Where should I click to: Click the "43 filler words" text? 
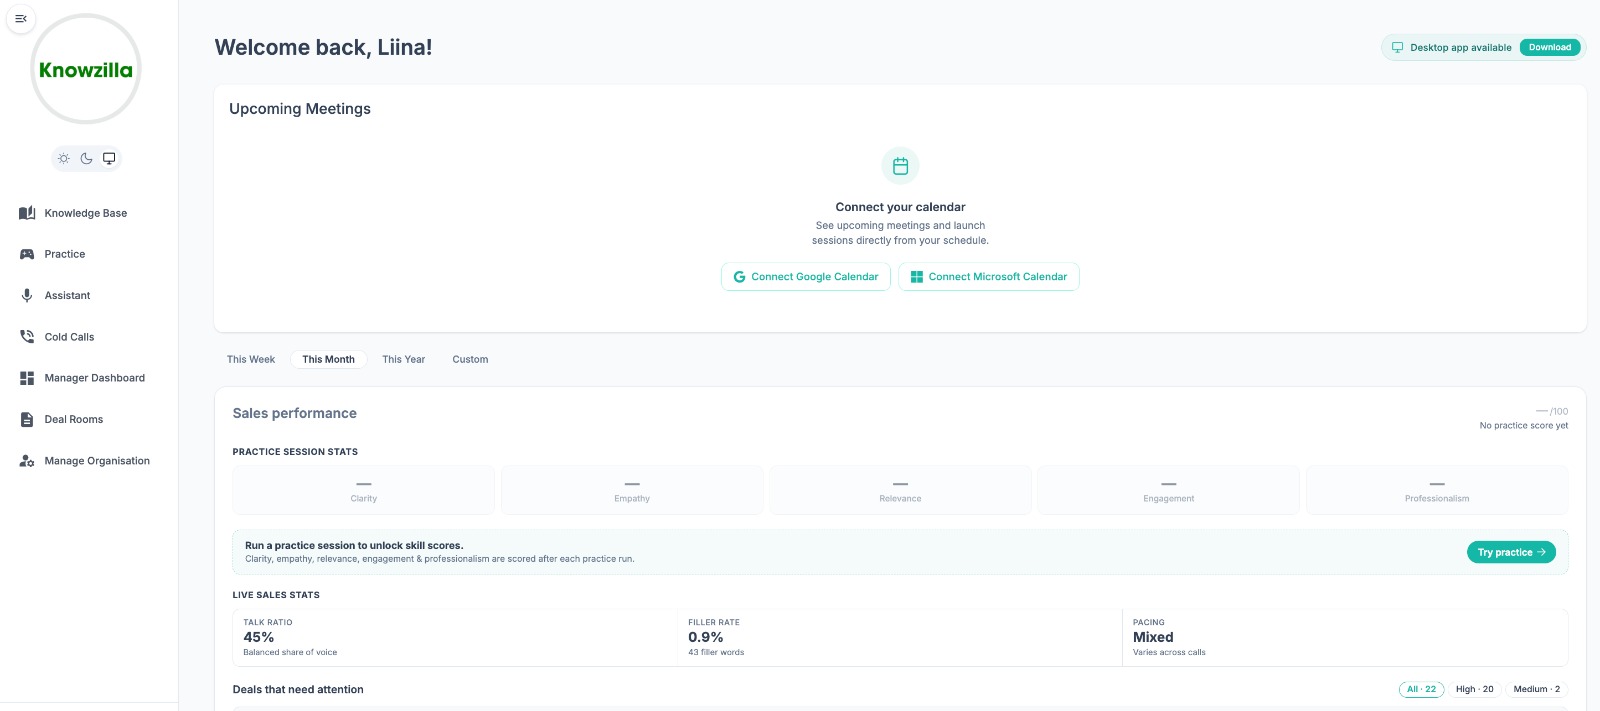pyautogui.click(x=716, y=652)
